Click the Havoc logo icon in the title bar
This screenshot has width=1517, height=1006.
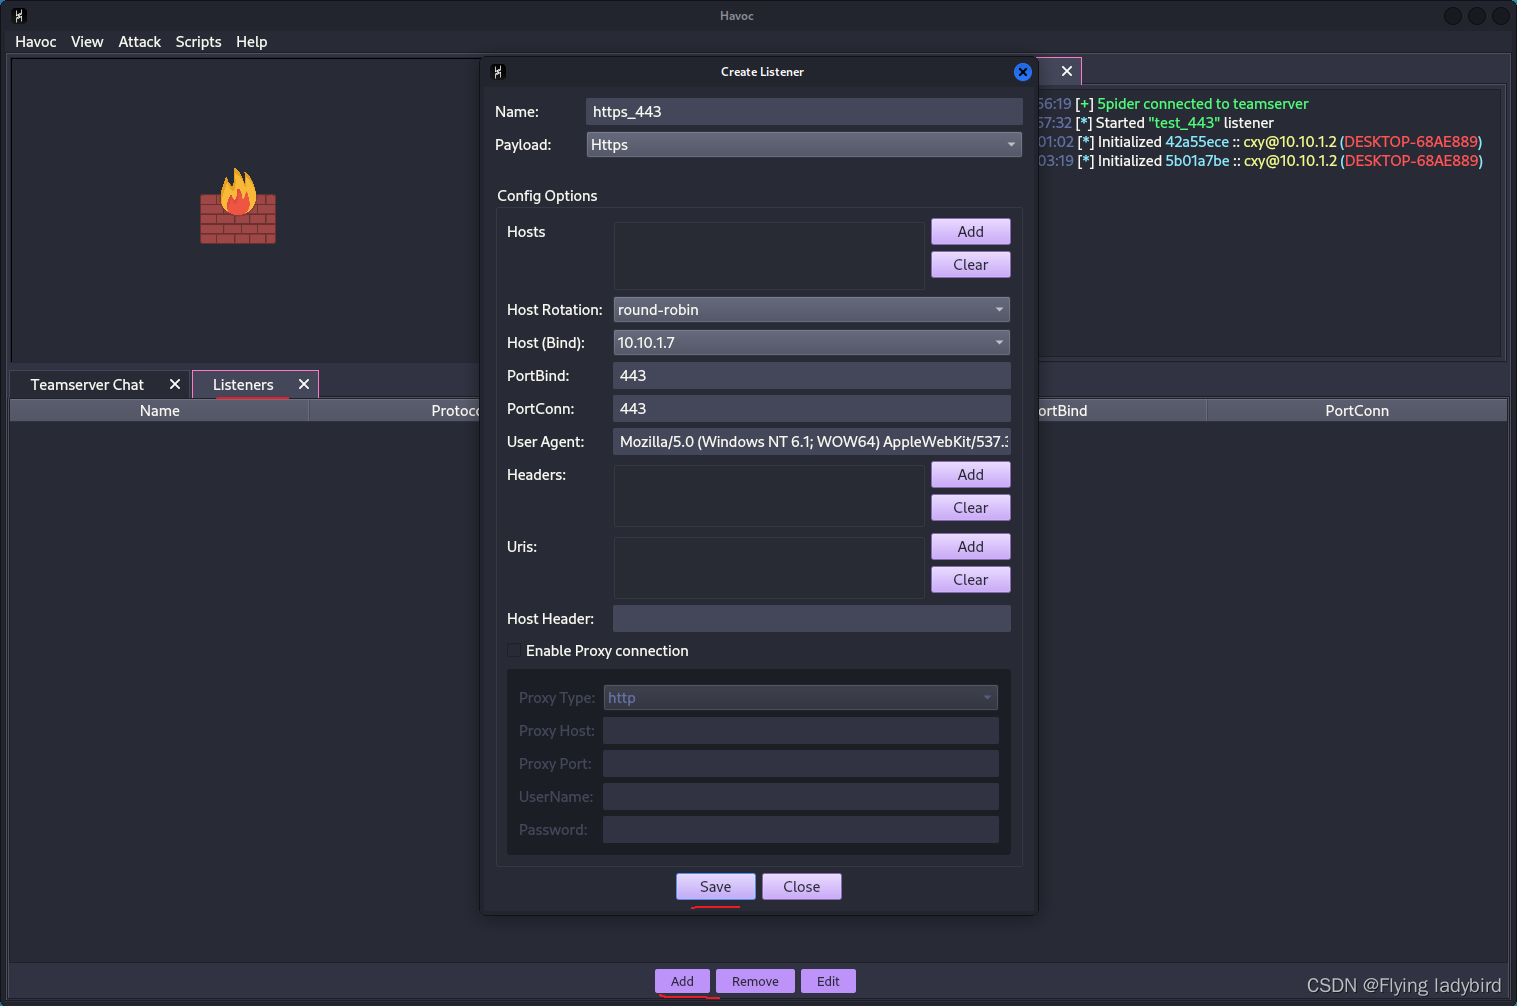pos(19,16)
